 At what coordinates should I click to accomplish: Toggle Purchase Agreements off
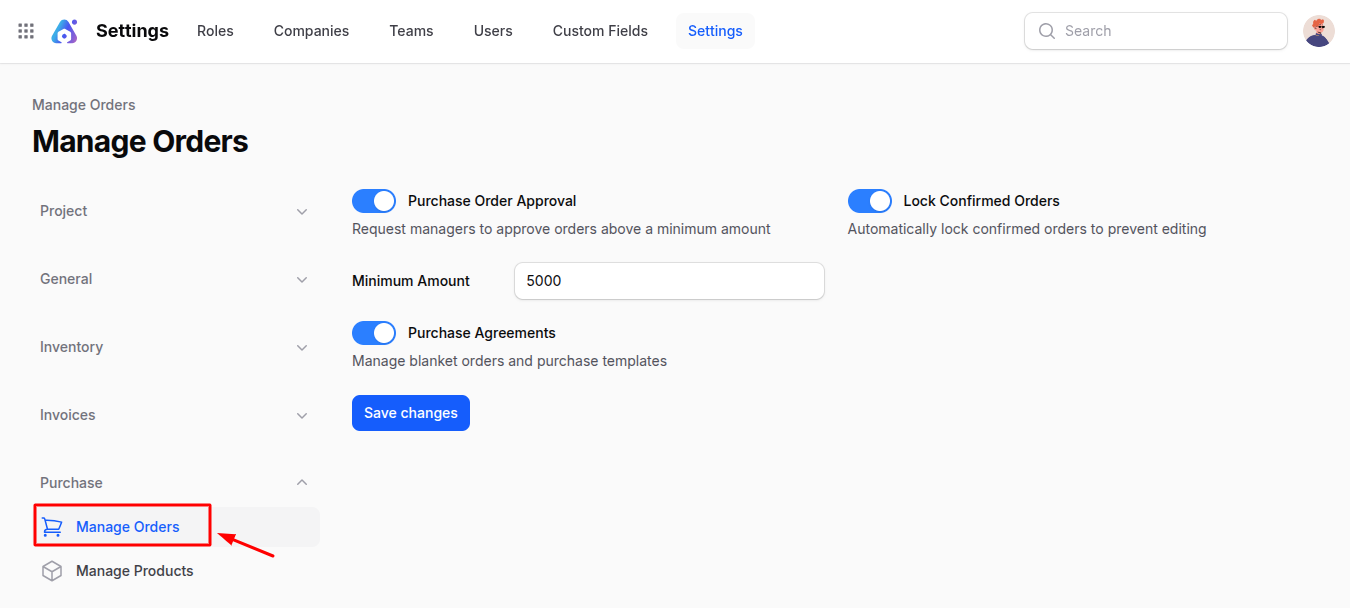pos(373,332)
